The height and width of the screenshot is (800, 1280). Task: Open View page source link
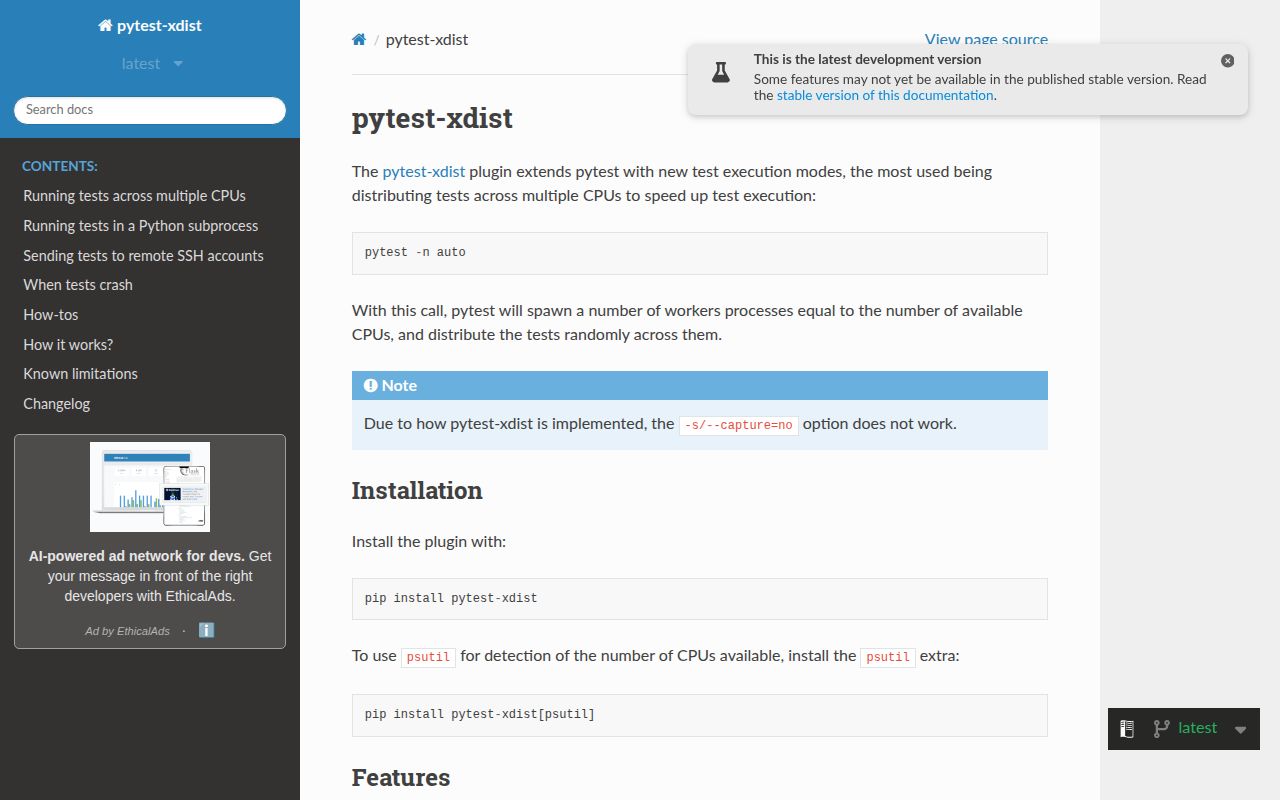tap(986, 40)
